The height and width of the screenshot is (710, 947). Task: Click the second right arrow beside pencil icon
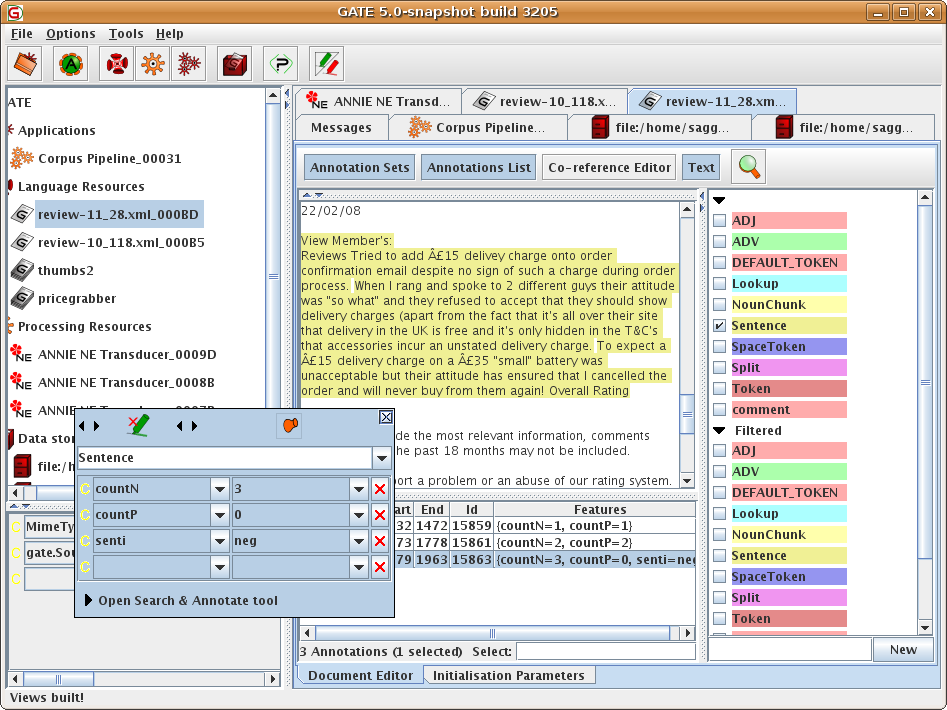point(194,426)
